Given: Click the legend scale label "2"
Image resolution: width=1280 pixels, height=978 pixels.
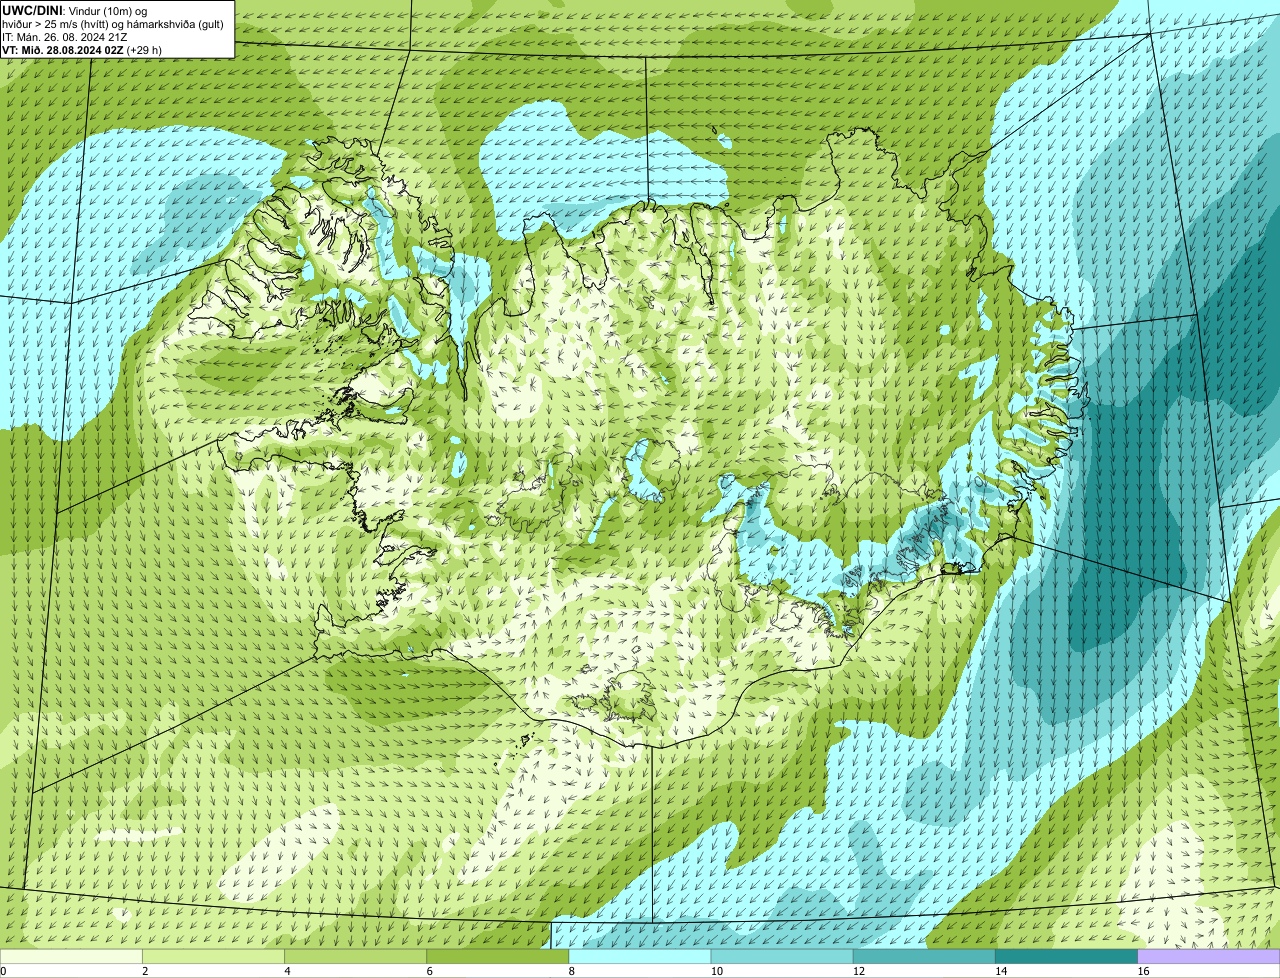Looking at the screenshot, I should pos(145,971).
